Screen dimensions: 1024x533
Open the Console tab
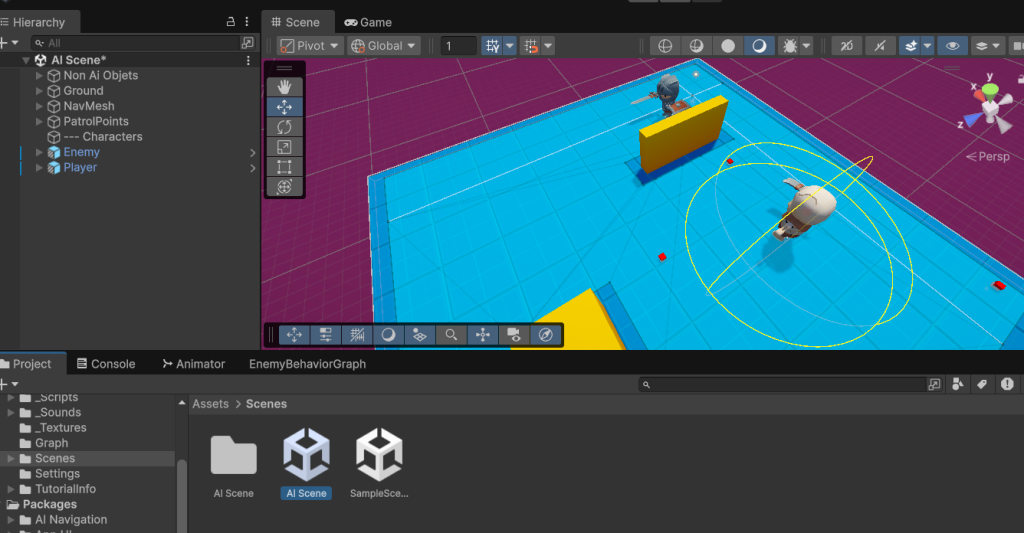pyautogui.click(x=106, y=364)
